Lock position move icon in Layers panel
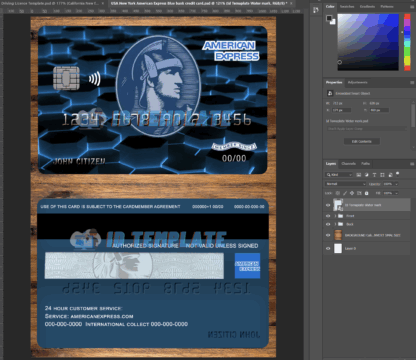The width and height of the screenshot is (416, 360). click(x=352, y=193)
